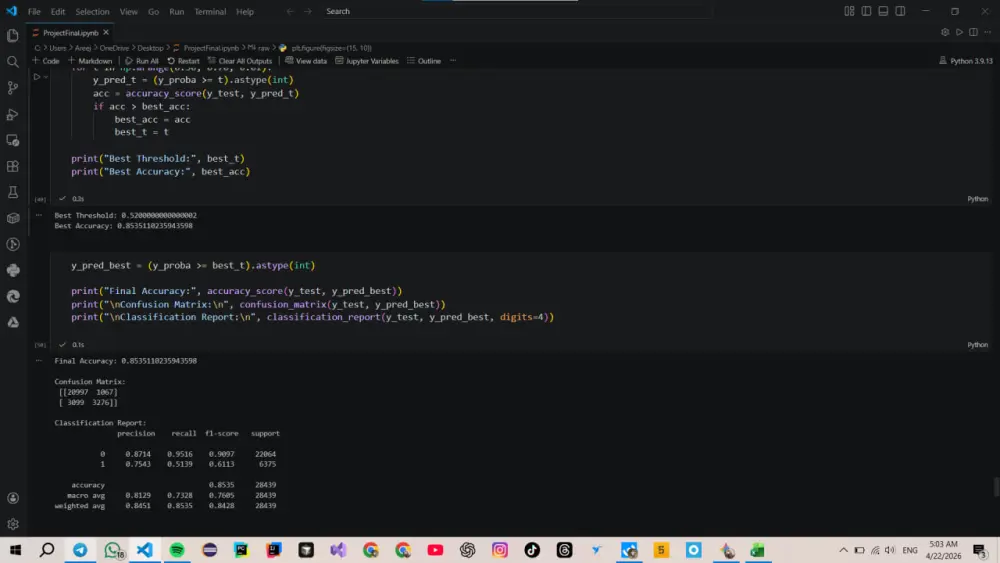Click plt.figure breadcrumb item
Image resolution: width=1000 pixels, height=563 pixels.
(332, 48)
